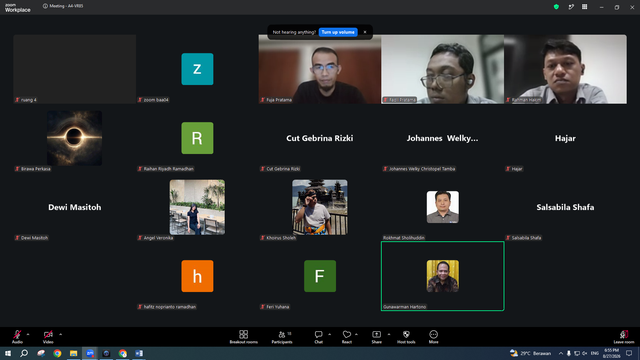Select the green R avatar of Raihan Riyadh
This screenshot has width=640, height=360.
point(197,138)
